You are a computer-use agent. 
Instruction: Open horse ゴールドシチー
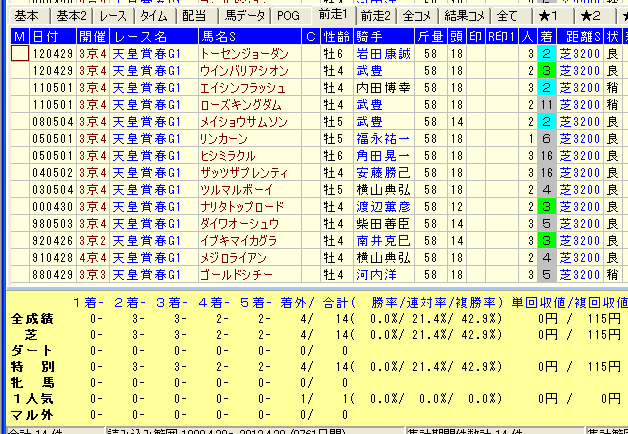click(236, 275)
